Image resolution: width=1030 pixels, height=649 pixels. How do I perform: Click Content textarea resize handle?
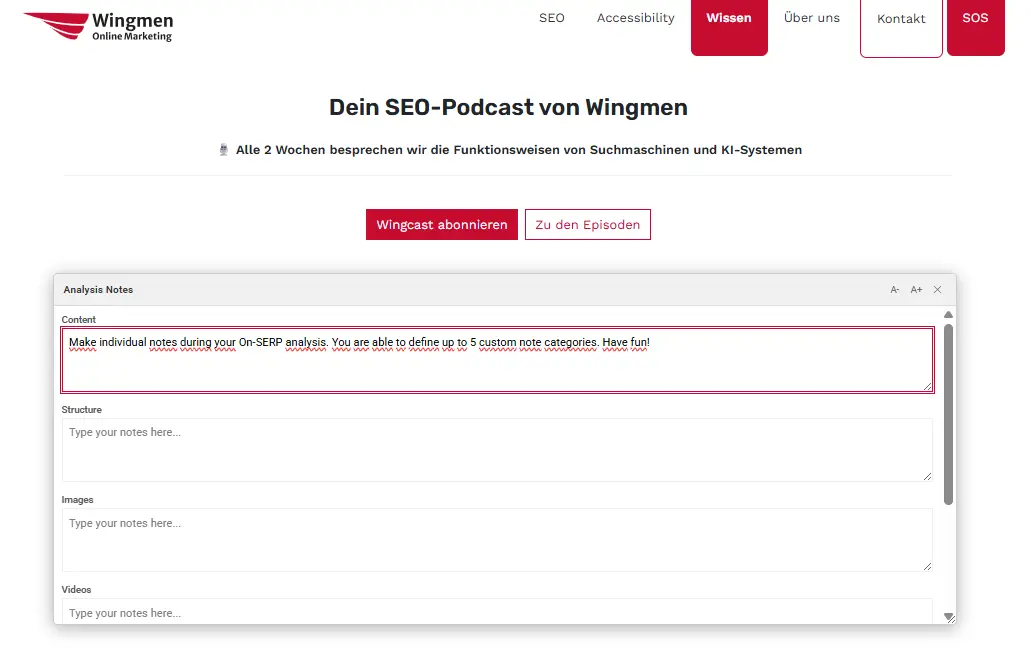coord(928,386)
